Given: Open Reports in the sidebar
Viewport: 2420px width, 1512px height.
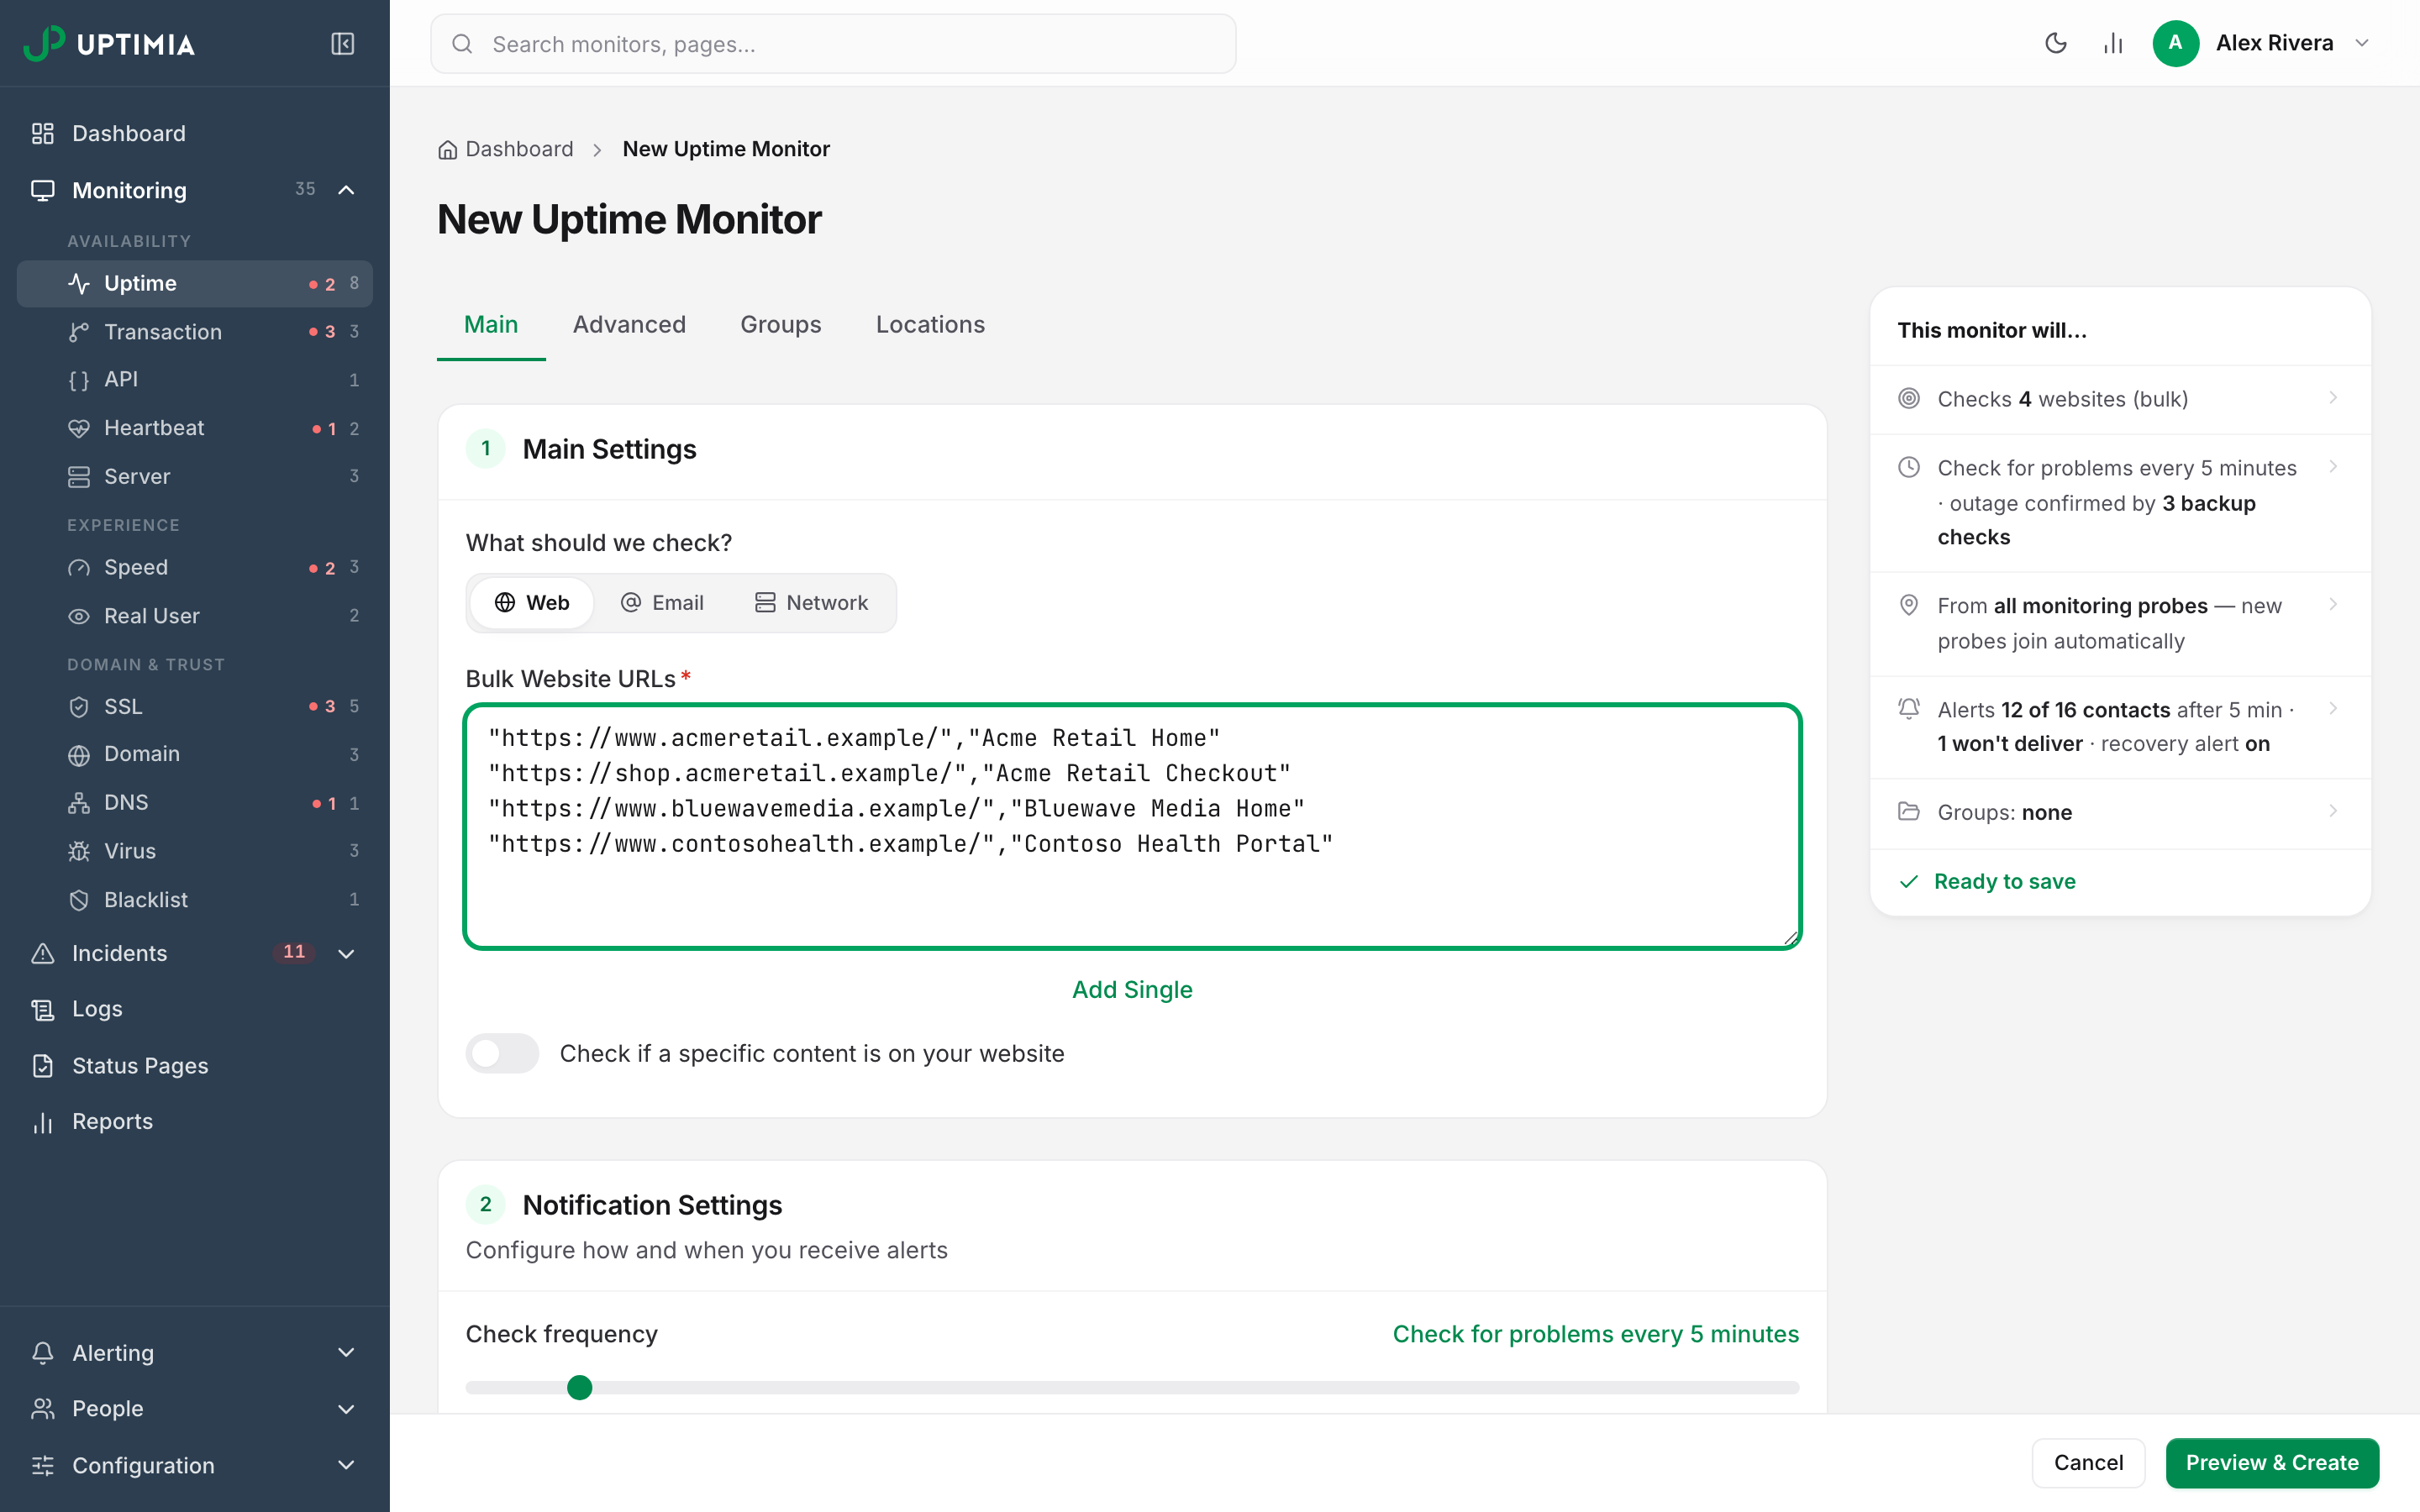Looking at the screenshot, I should point(195,1121).
